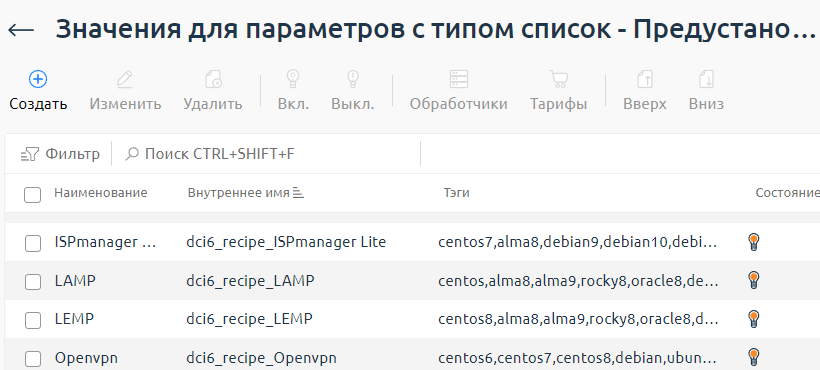820x370 pixels.
Task: Tick the LEMP row checkbox
Action: [32, 320]
